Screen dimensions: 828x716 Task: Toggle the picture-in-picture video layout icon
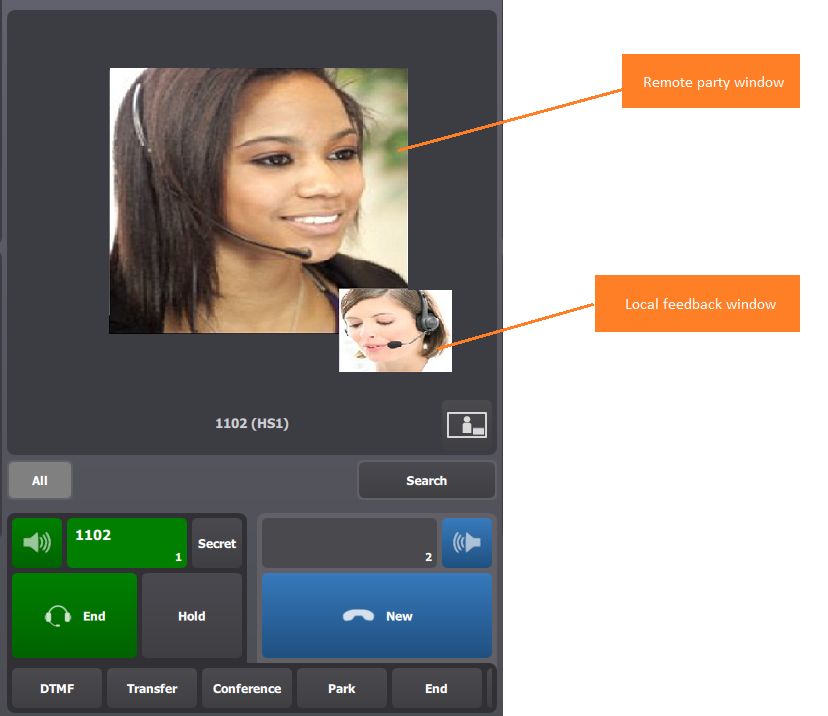click(467, 425)
